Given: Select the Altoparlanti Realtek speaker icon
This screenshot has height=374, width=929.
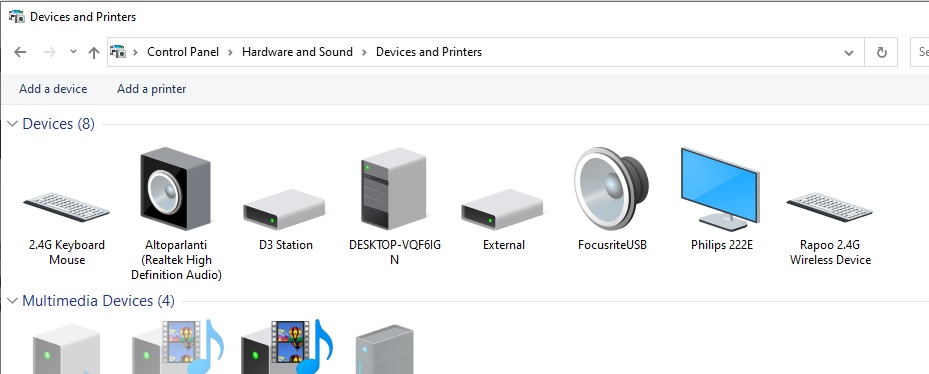Looking at the screenshot, I should [x=175, y=188].
